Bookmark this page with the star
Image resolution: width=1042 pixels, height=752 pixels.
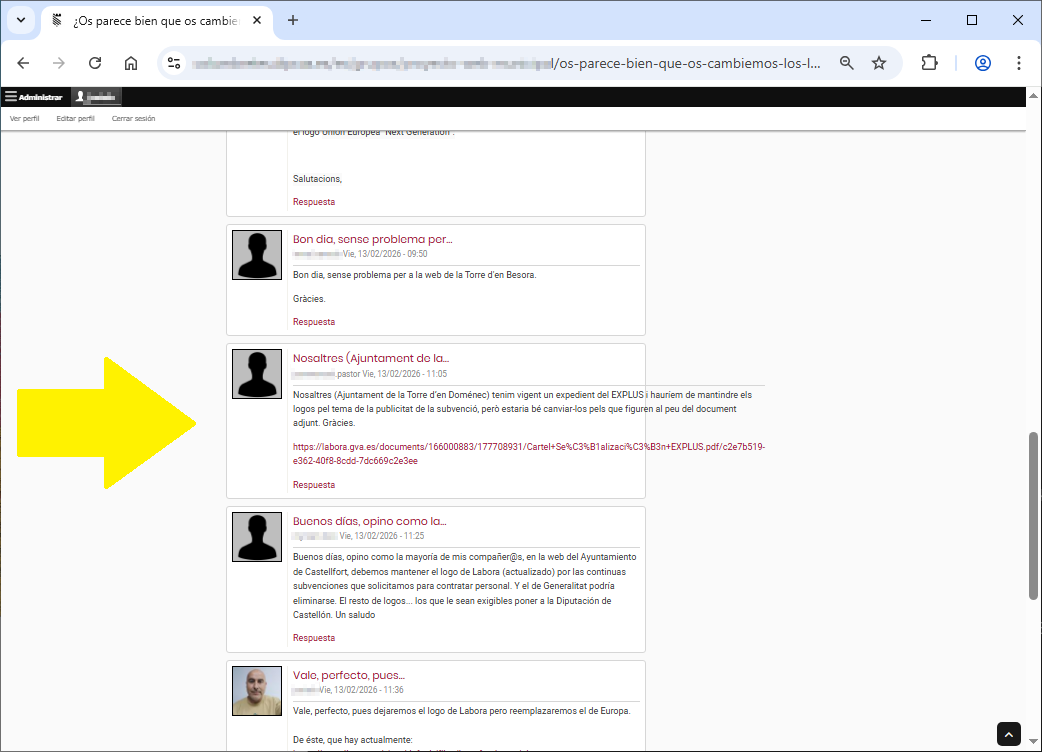879,63
